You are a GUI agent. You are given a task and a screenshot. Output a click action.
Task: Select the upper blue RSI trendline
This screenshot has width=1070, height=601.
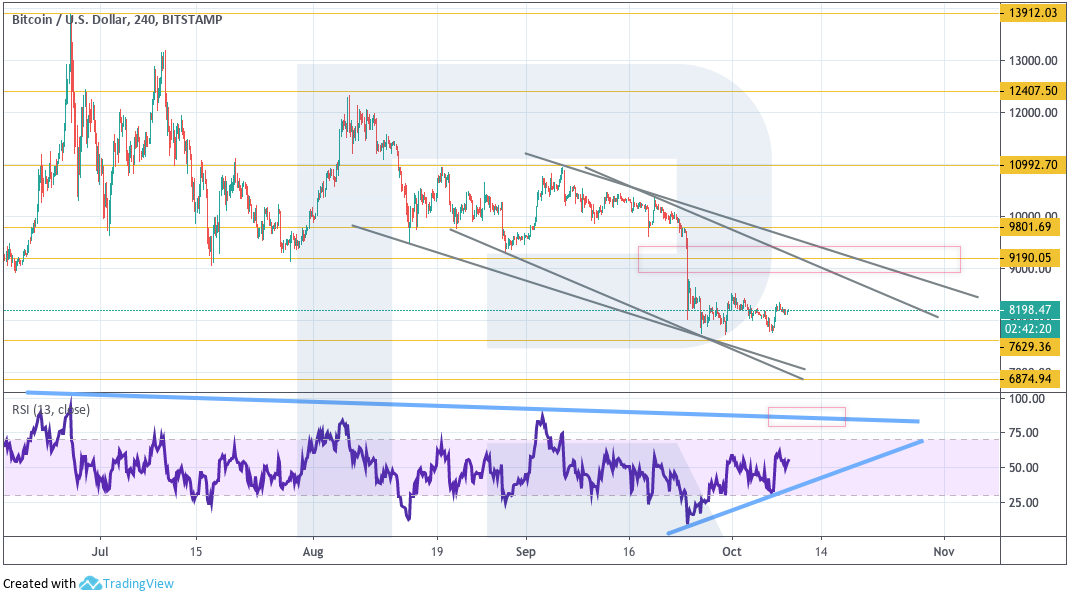(470, 406)
